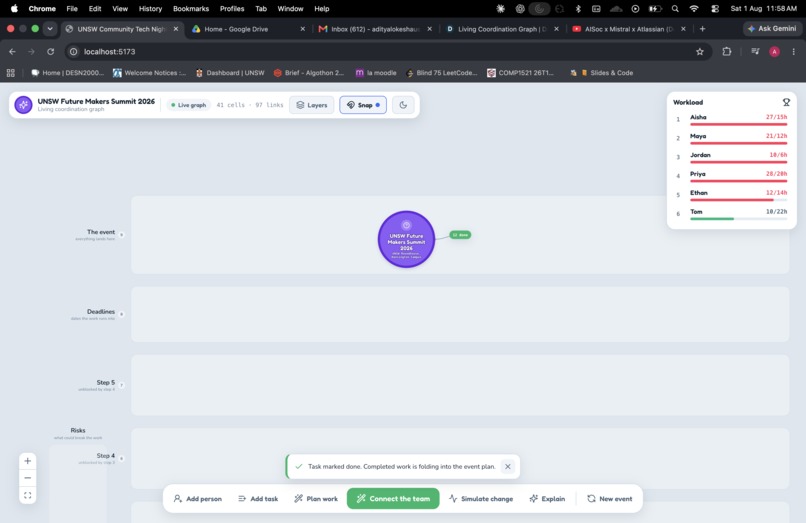The image size is (806, 523).
Task: Click the Explain button
Action: (547, 499)
